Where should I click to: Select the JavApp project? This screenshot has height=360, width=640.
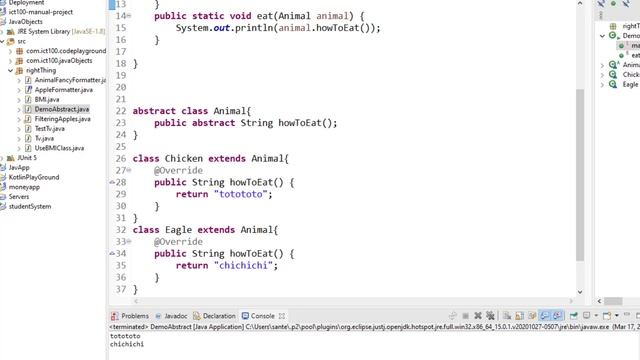pyautogui.click(x=19, y=167)
